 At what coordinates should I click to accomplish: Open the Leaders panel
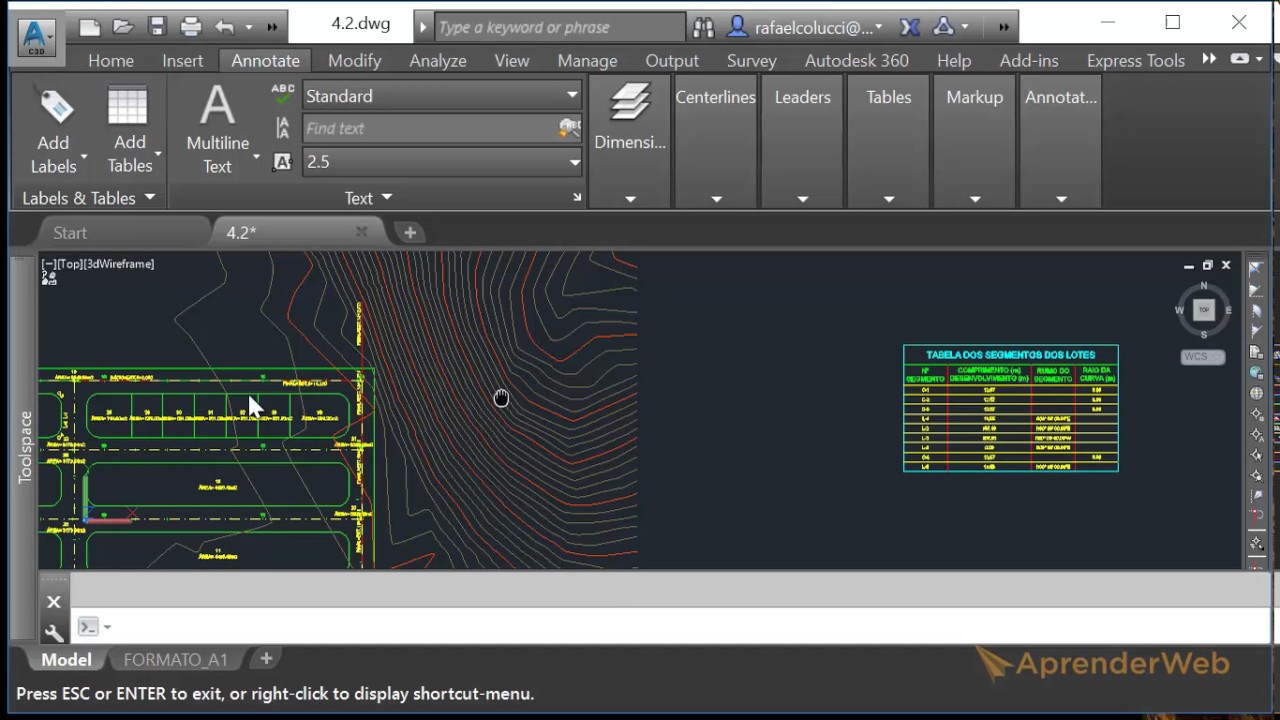(803, 142)
